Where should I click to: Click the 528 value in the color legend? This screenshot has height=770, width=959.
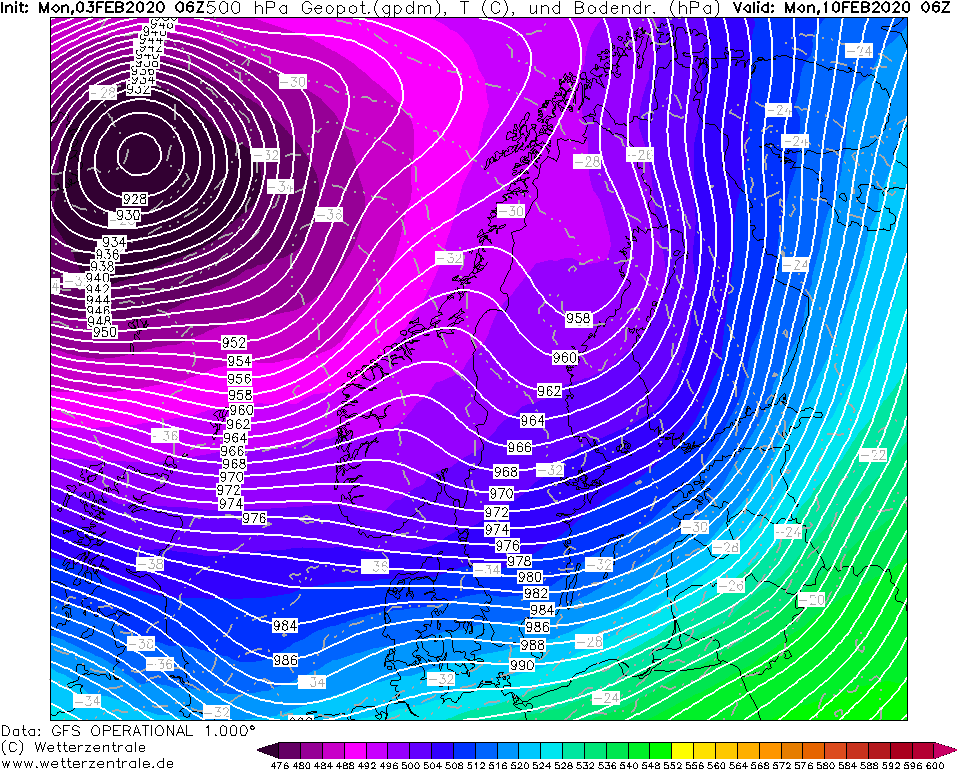pos(563,764)
